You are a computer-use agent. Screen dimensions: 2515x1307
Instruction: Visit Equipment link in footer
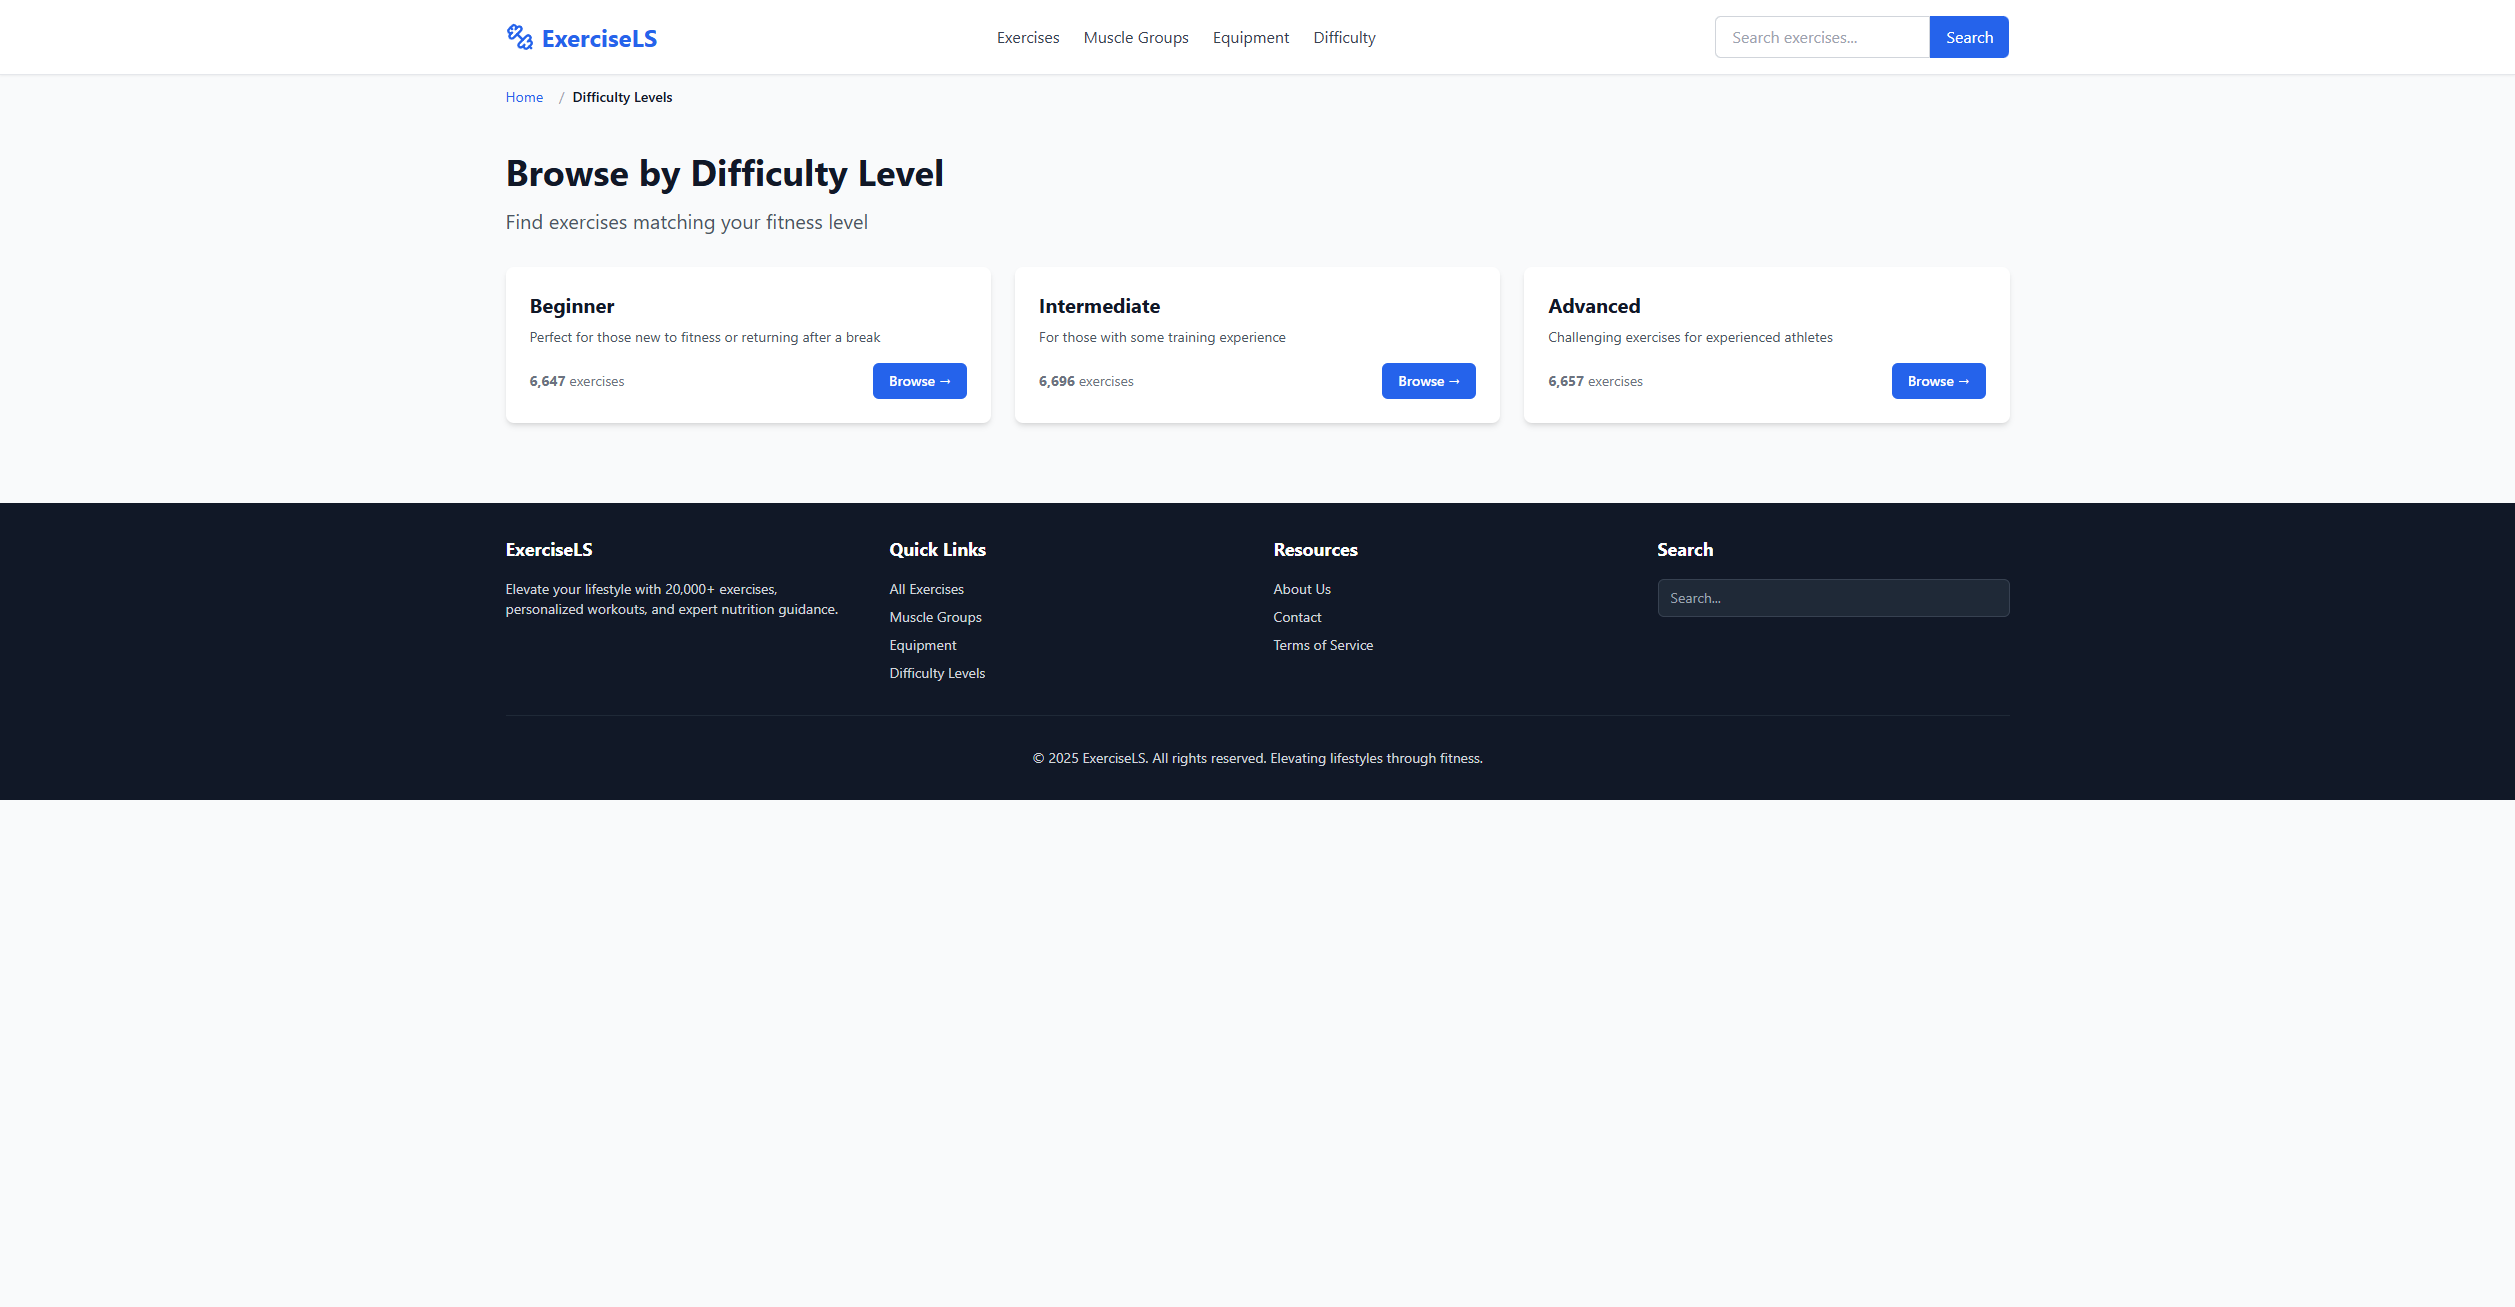point(922,645)
